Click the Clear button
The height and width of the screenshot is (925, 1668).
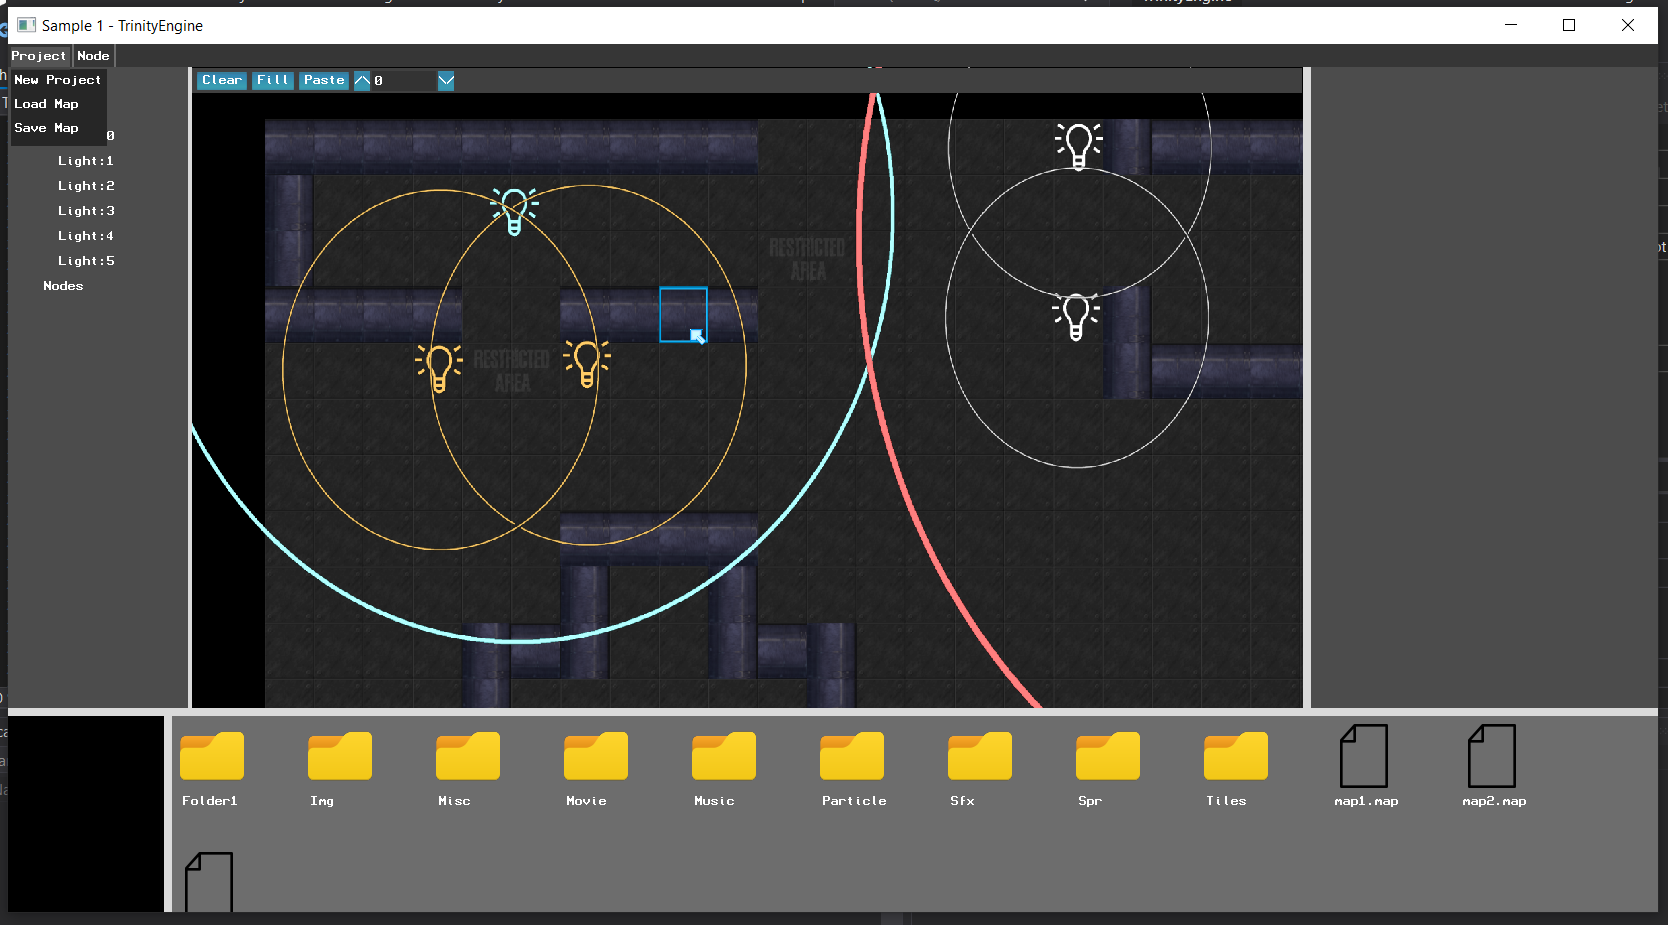pos(222,80)
